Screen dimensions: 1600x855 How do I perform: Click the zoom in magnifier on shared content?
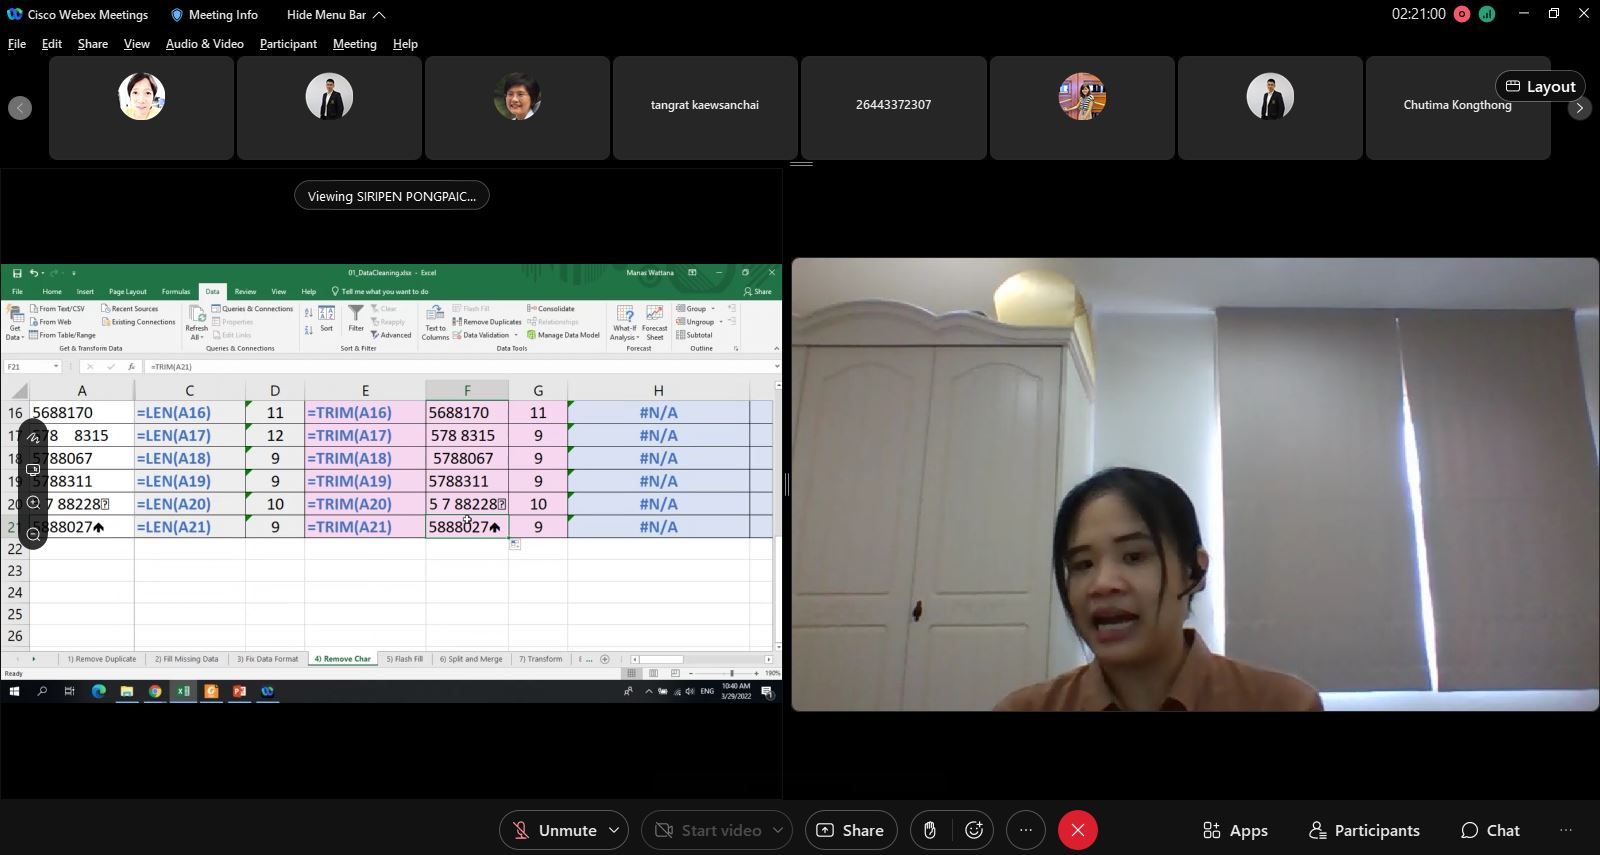coord(33,503)
